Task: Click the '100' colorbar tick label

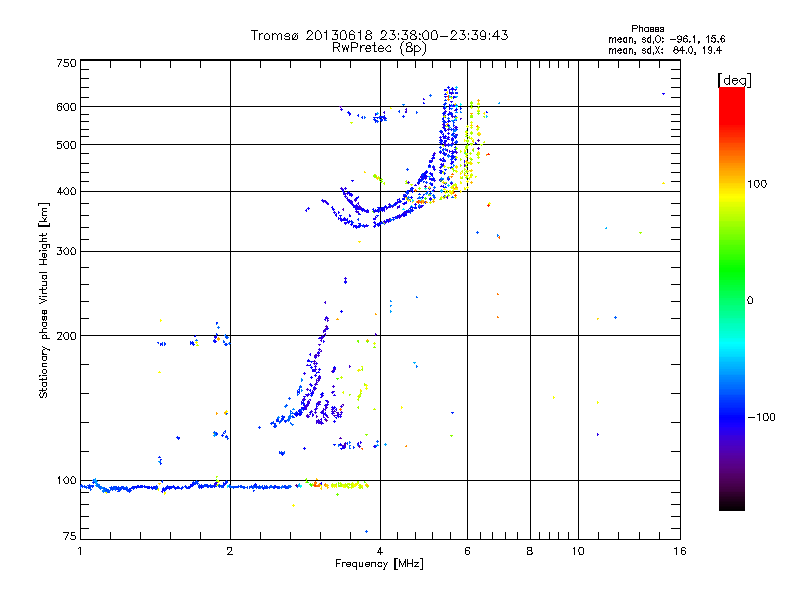Action: 757,184
